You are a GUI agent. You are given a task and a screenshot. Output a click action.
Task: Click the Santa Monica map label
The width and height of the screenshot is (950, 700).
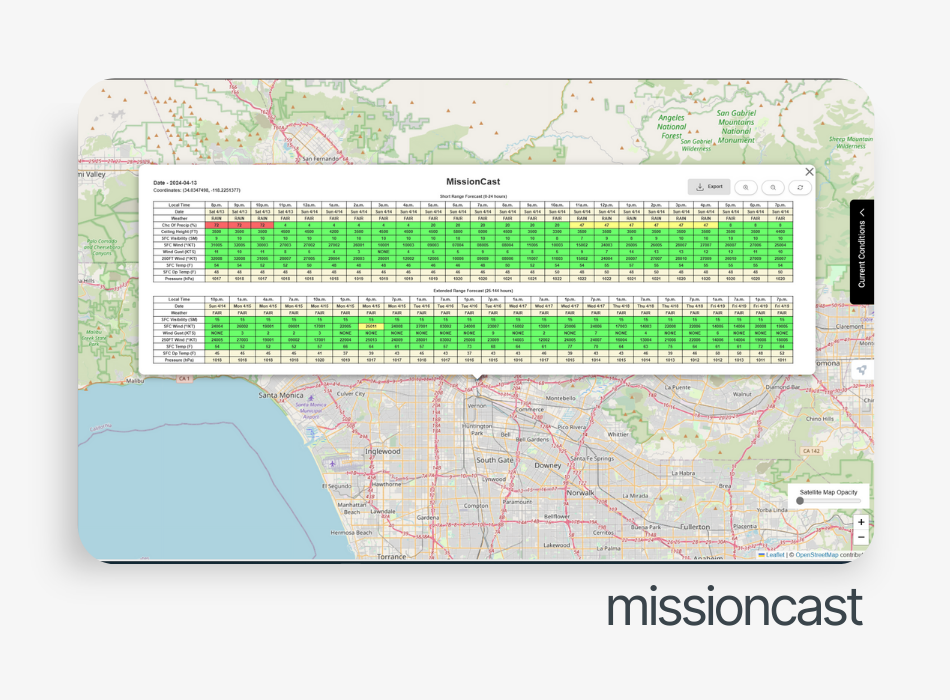pos(281,395)
